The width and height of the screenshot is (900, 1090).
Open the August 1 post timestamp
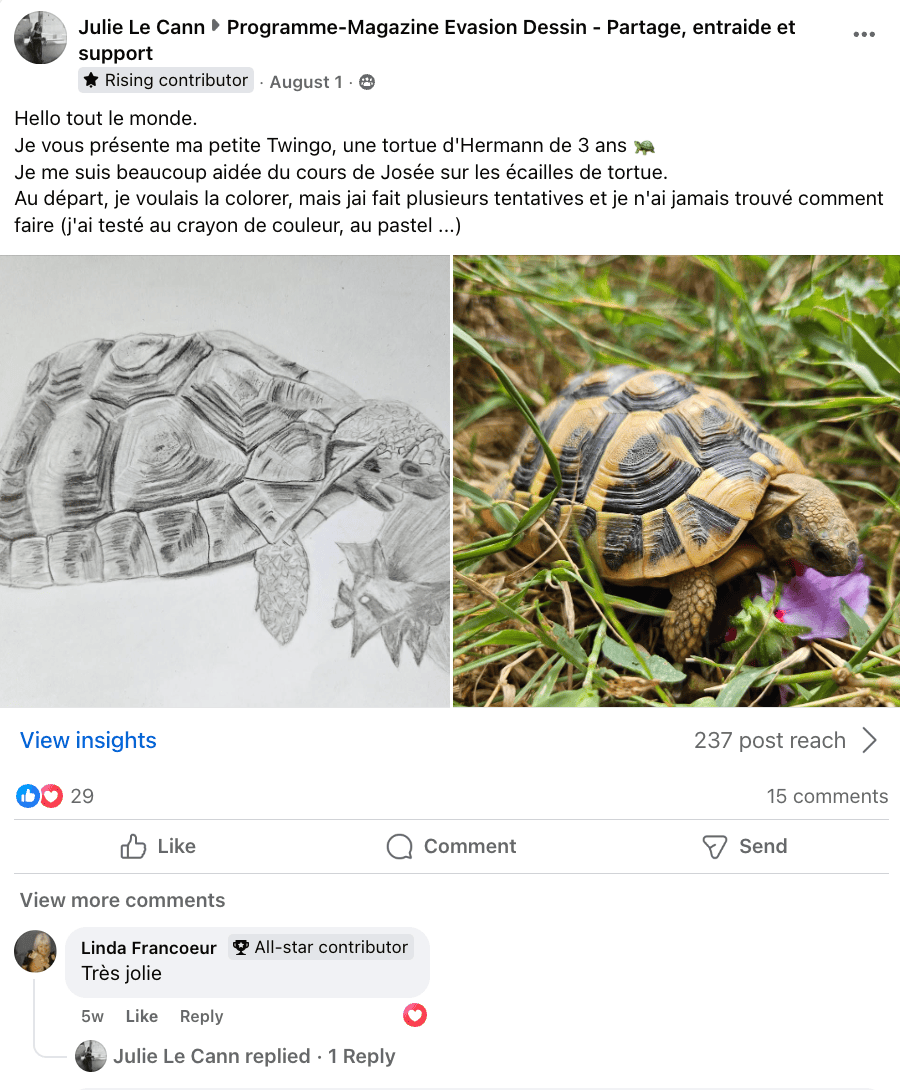coord(306,82)
